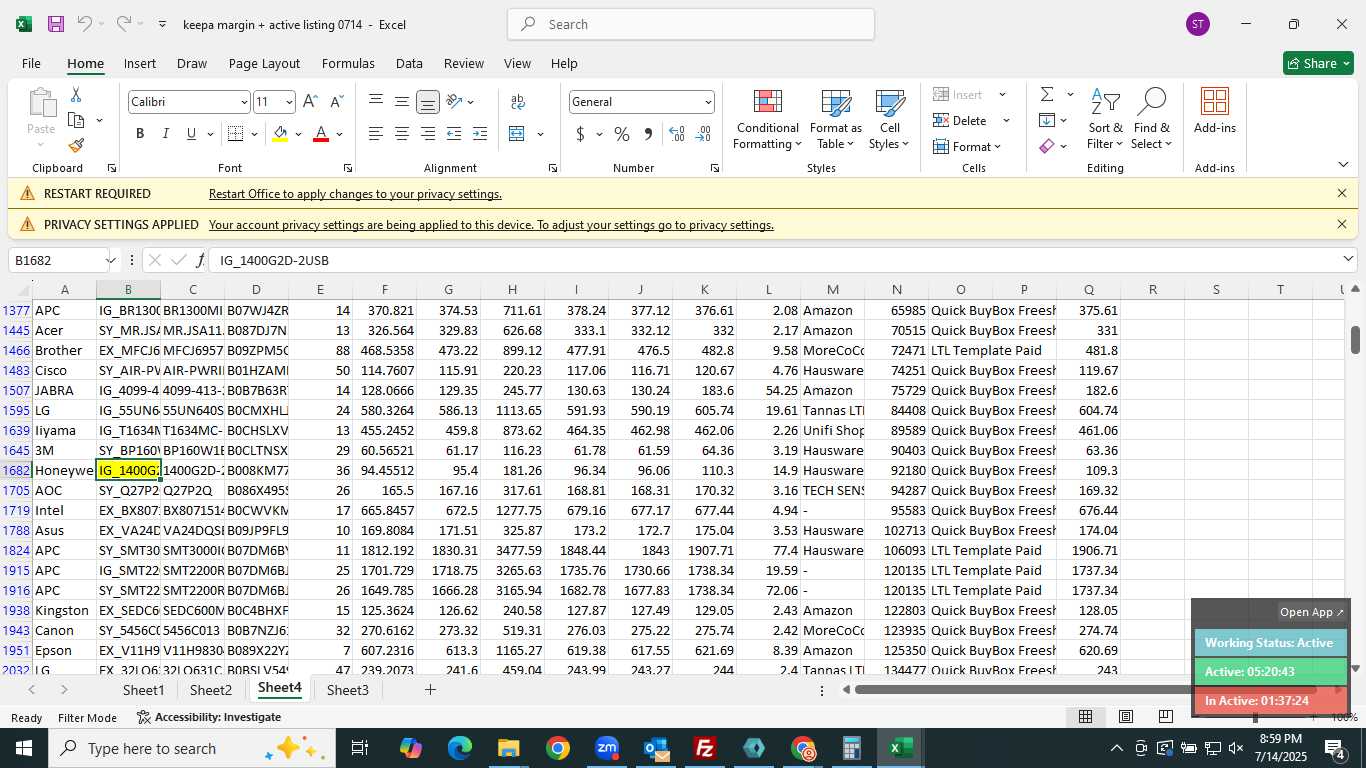Screen dimensions: 1366x768
Task: Click the Save icon in title bar
Action: click(x=56, y=24)
